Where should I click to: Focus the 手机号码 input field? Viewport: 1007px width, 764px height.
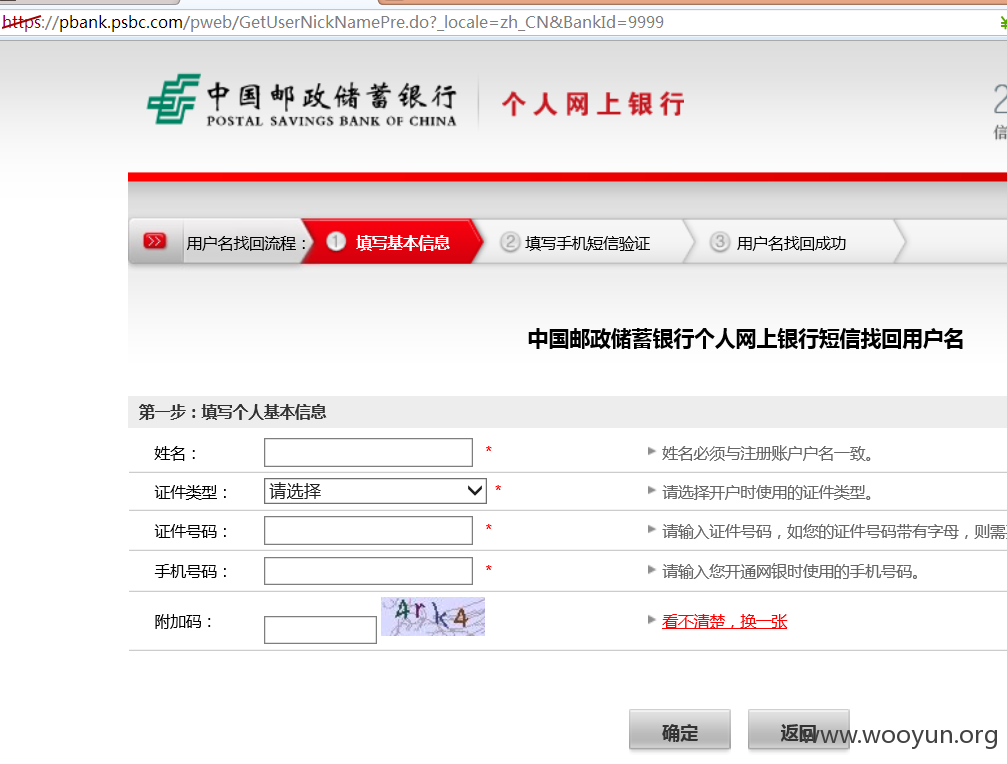click(369, 571)
